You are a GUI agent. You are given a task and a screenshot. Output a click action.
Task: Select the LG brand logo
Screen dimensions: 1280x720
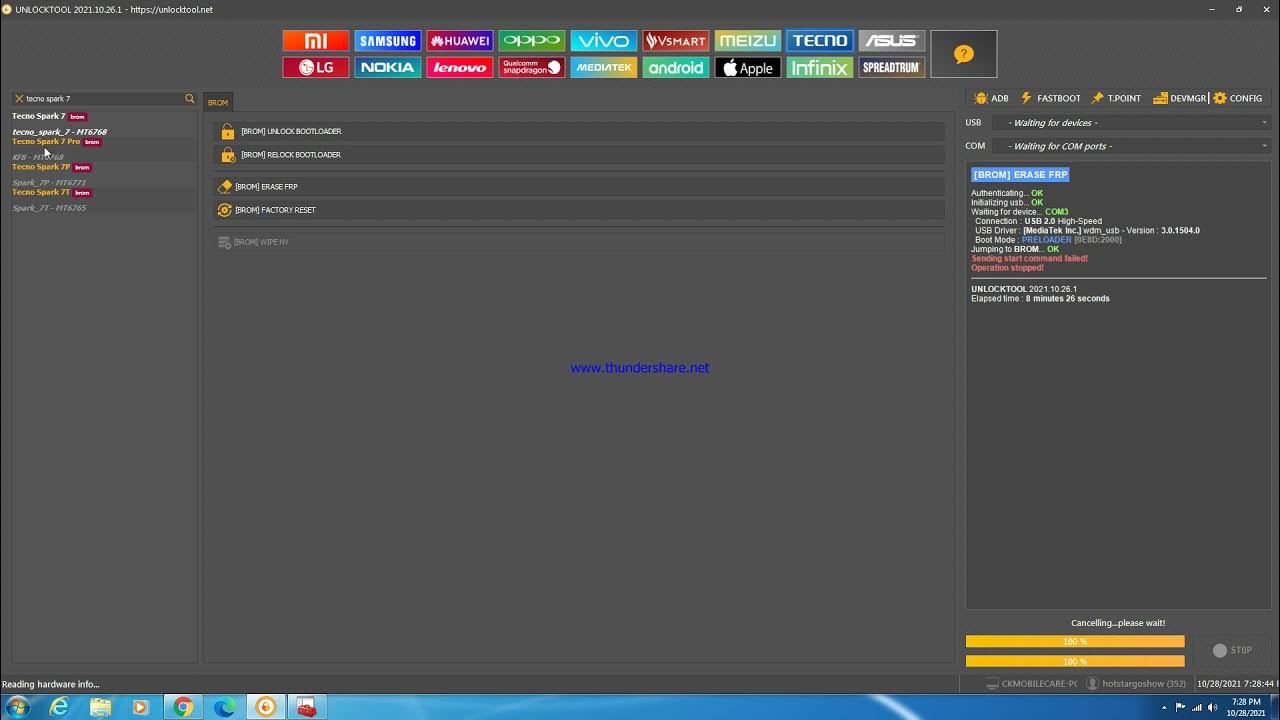(316, 68)
